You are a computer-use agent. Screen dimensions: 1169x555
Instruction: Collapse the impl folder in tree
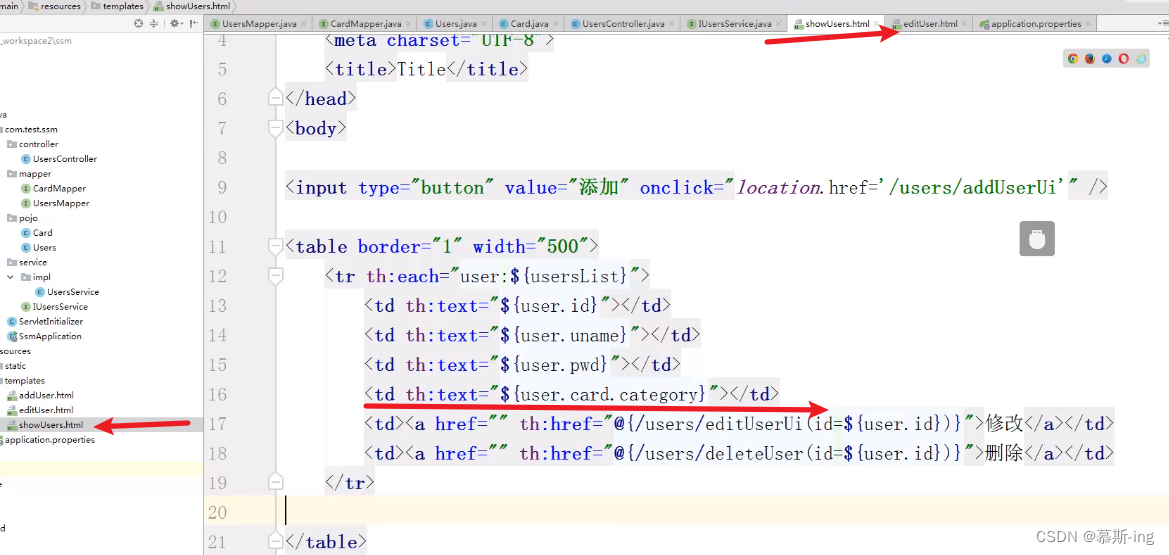coord(10,277)
